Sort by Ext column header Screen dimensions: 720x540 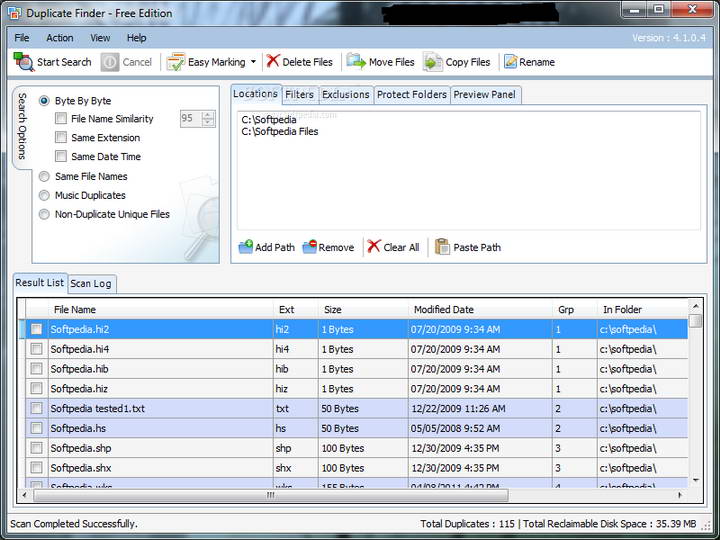(296, 309)
